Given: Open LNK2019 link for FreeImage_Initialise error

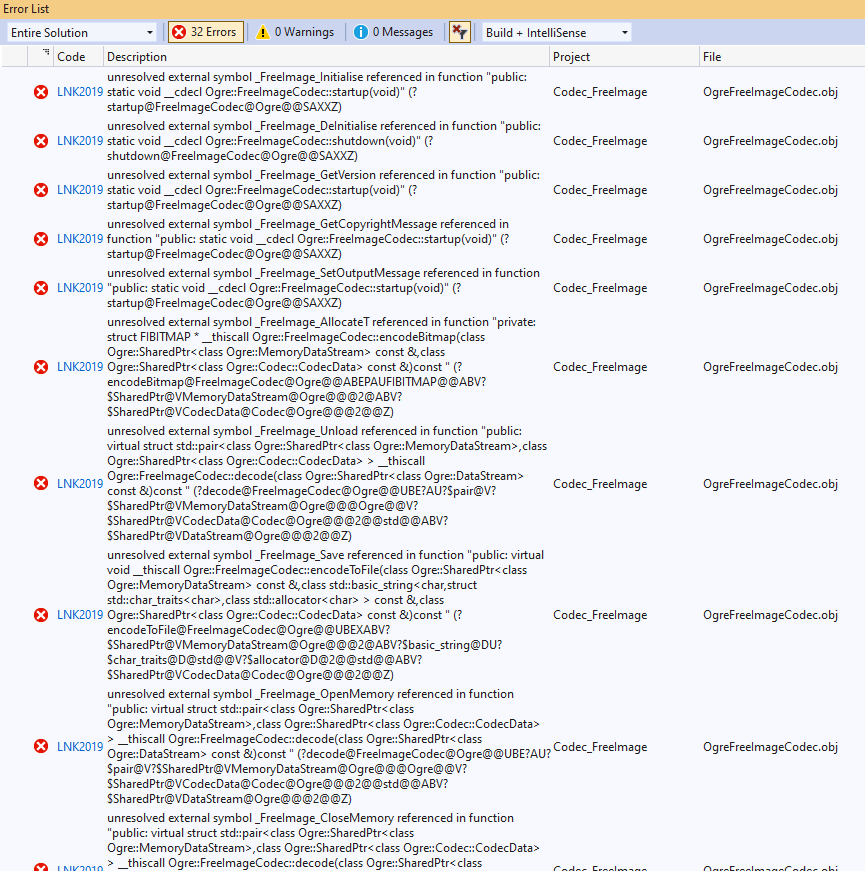Looking at the screenshot, I should tap(80, 92).
